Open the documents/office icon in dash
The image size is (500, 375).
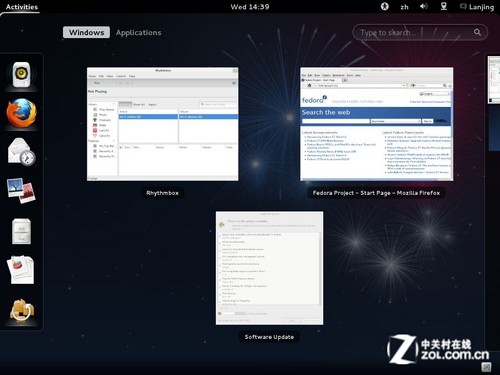21,270
